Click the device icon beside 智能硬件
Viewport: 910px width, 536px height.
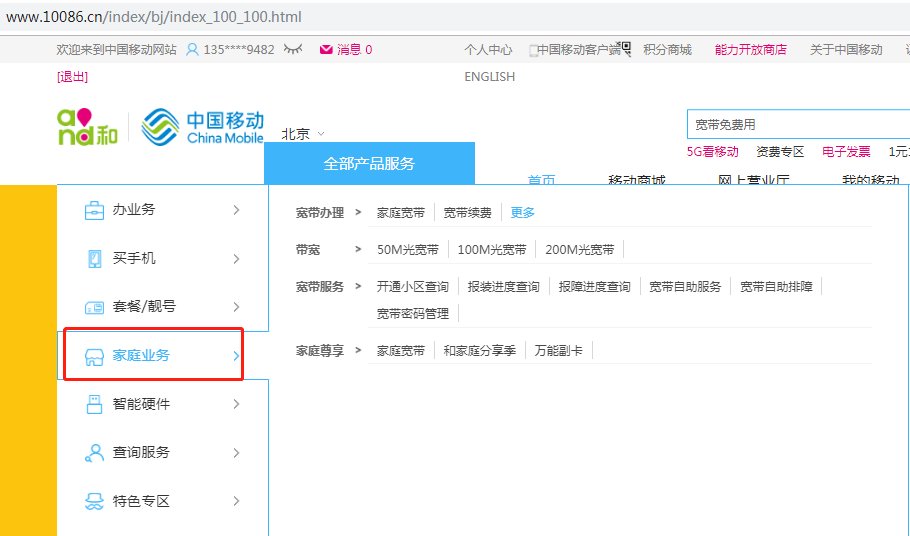(x=94, y=404)
